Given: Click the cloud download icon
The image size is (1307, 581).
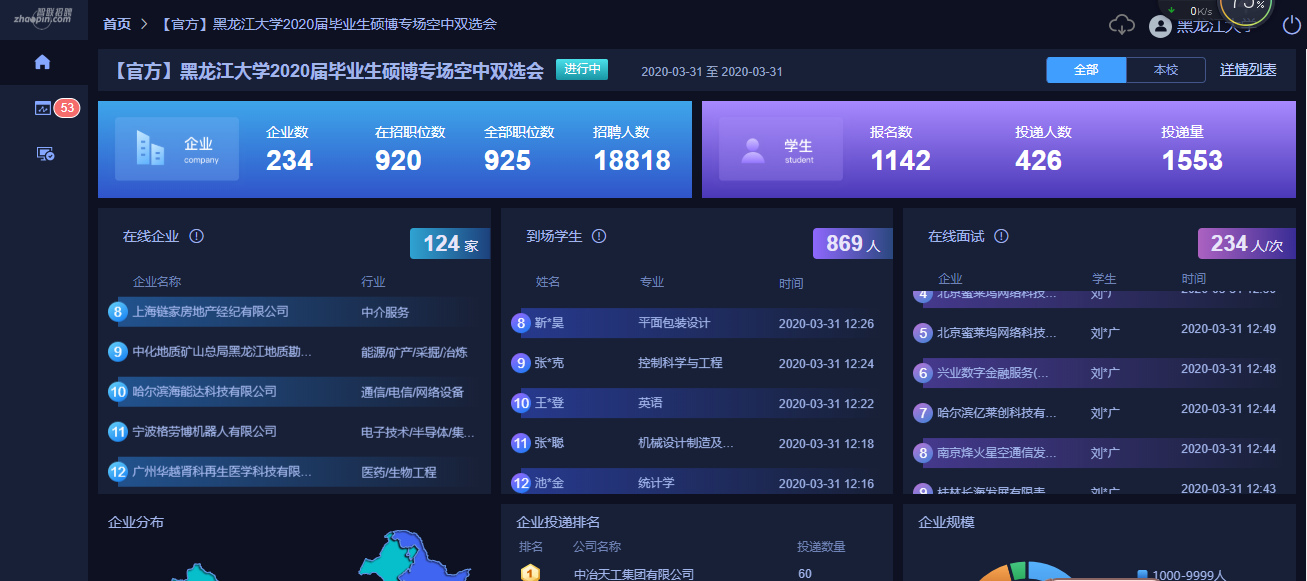Looking at the screenshot, I should point(1122,25).
